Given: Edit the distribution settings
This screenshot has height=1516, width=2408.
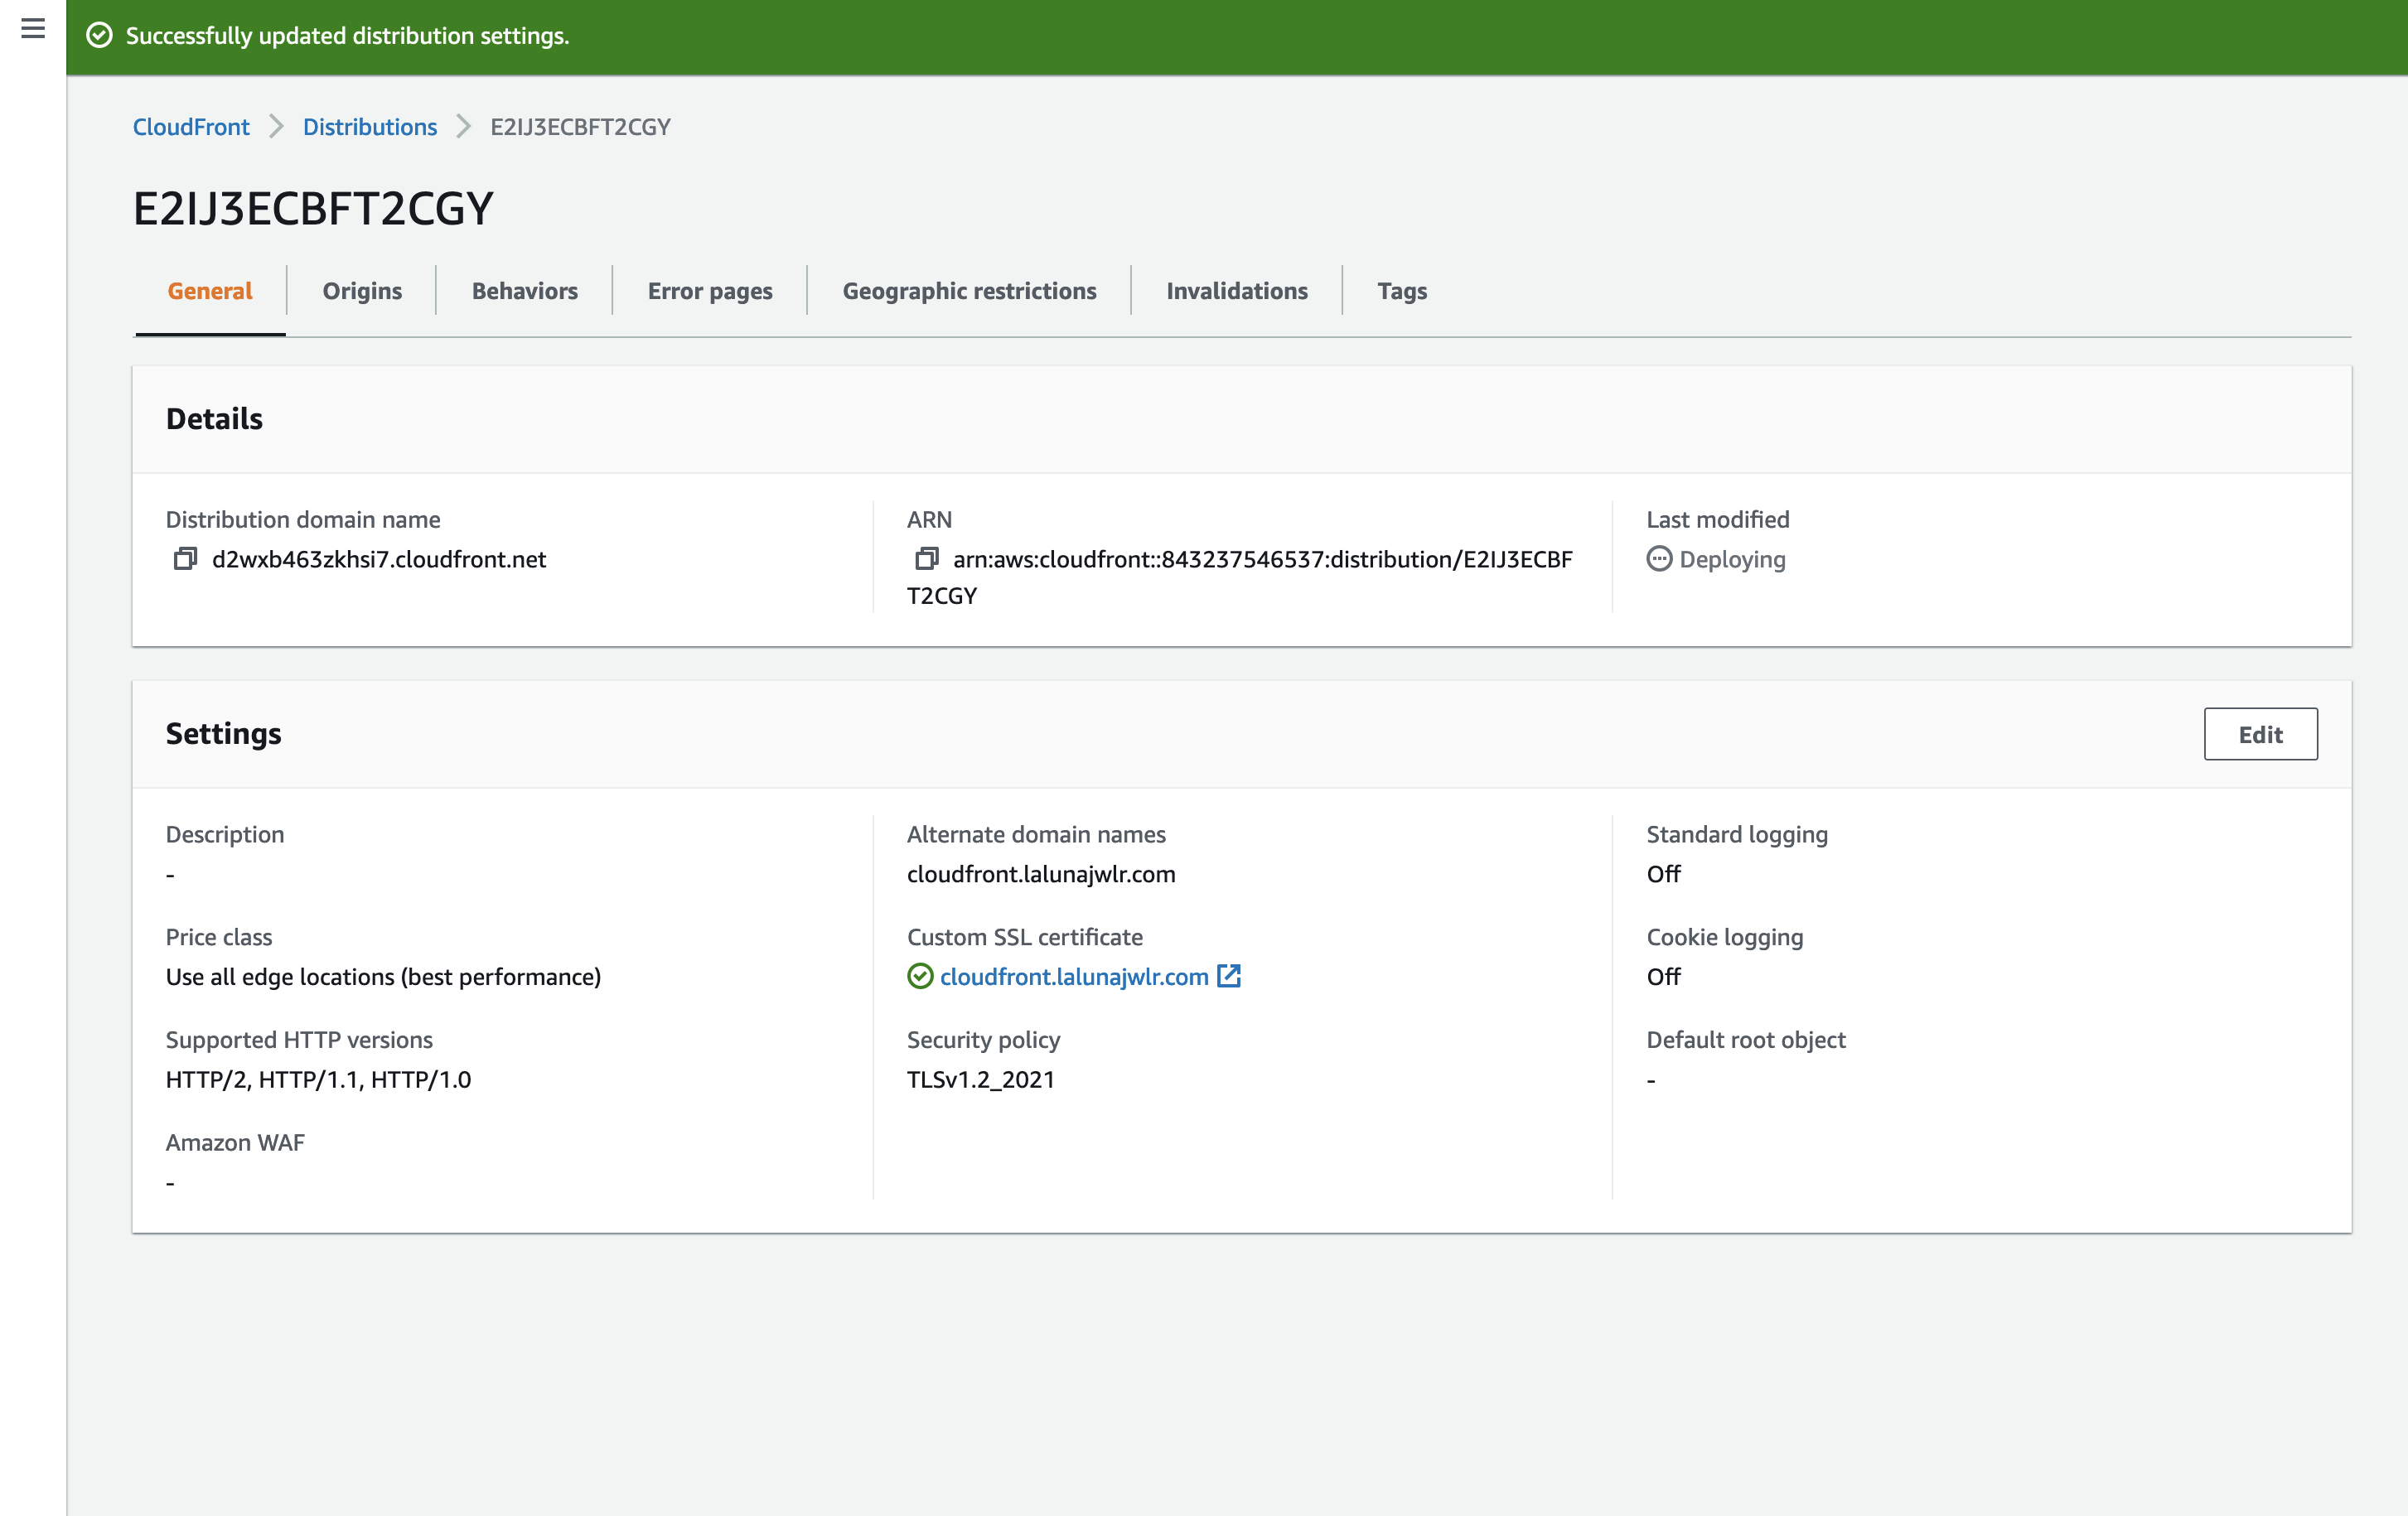Looking at the screenshot, I should [x=2260, y=734].
